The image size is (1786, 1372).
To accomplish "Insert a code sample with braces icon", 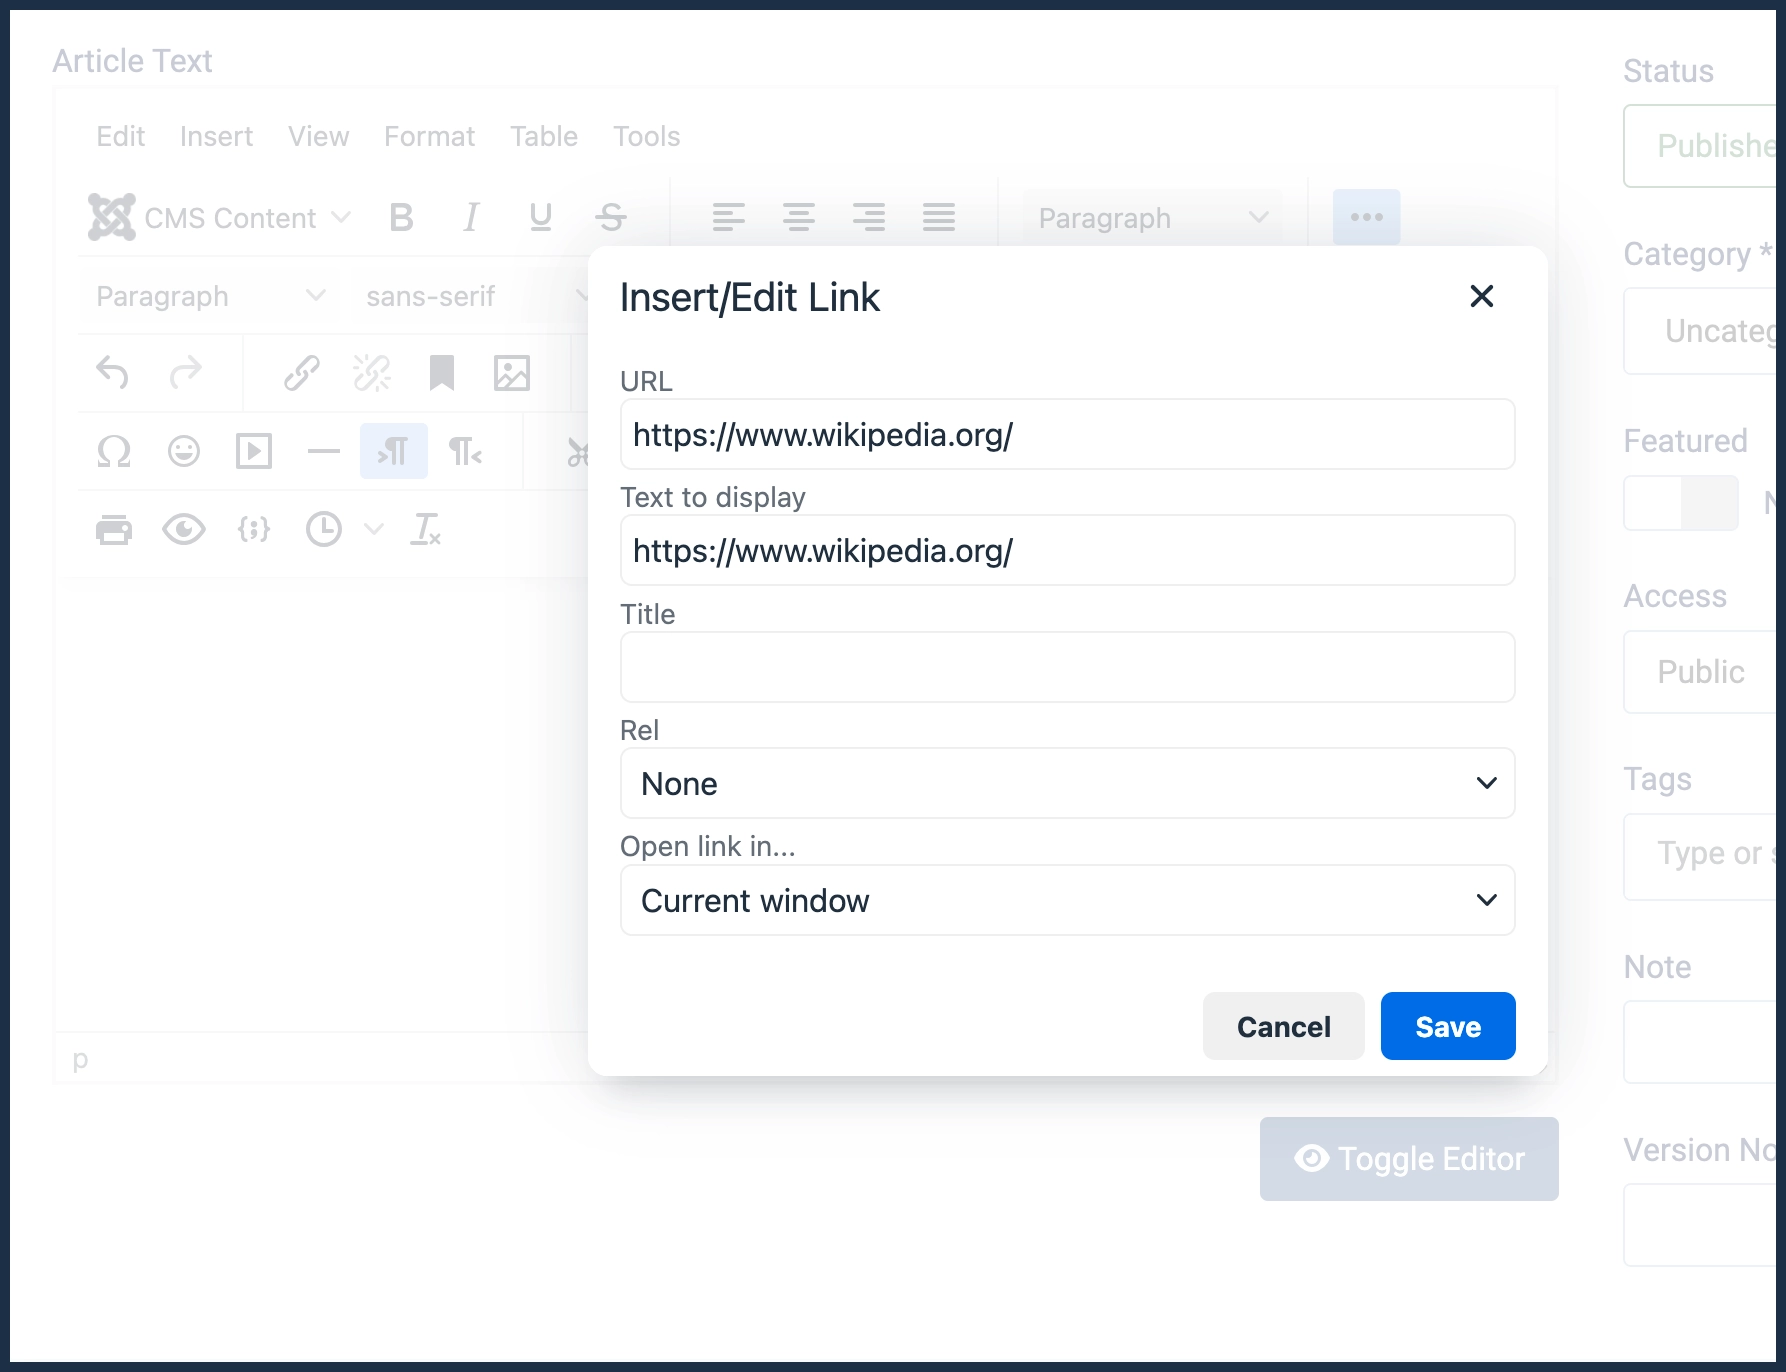I will pos(253,529).
